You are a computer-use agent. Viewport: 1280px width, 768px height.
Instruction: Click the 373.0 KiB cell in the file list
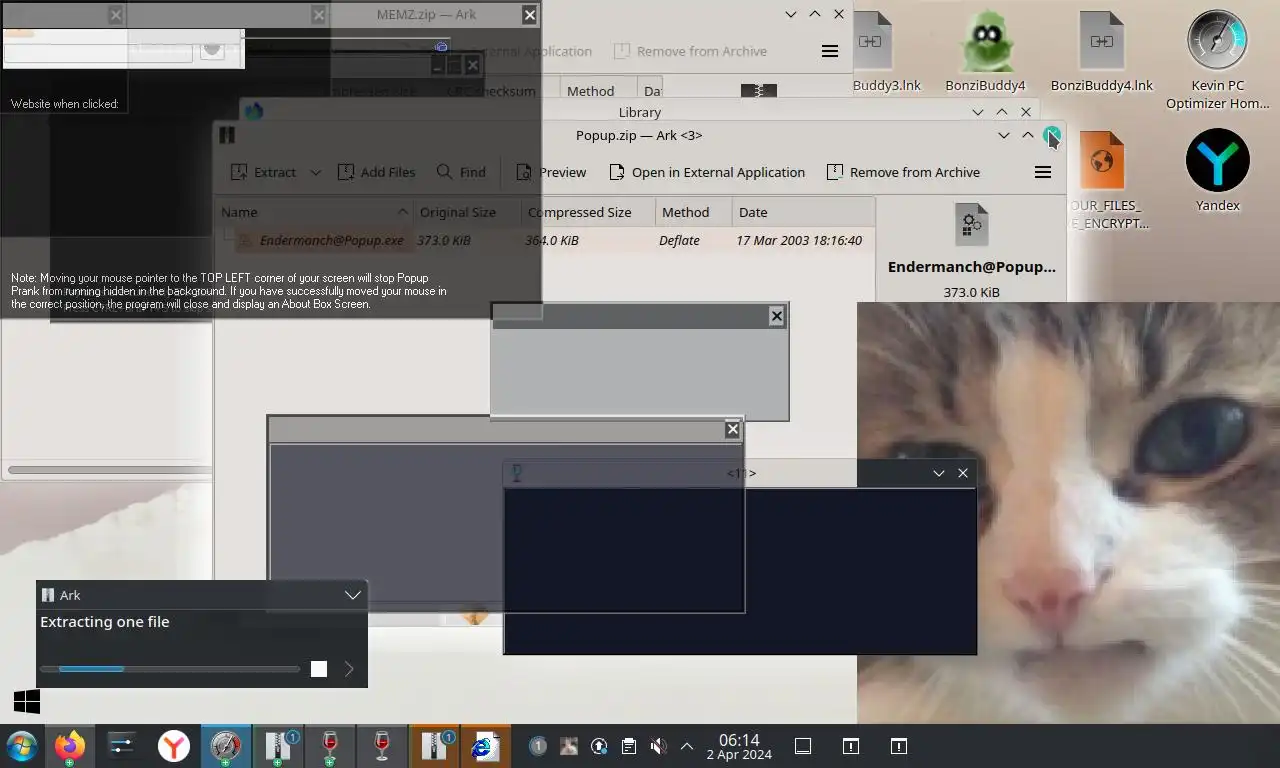point(444,240)
